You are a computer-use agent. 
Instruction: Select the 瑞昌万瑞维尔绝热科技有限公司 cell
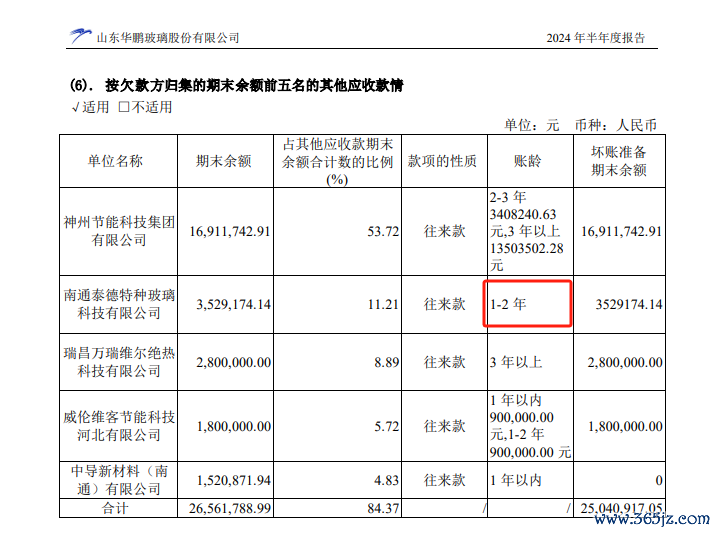119,362
